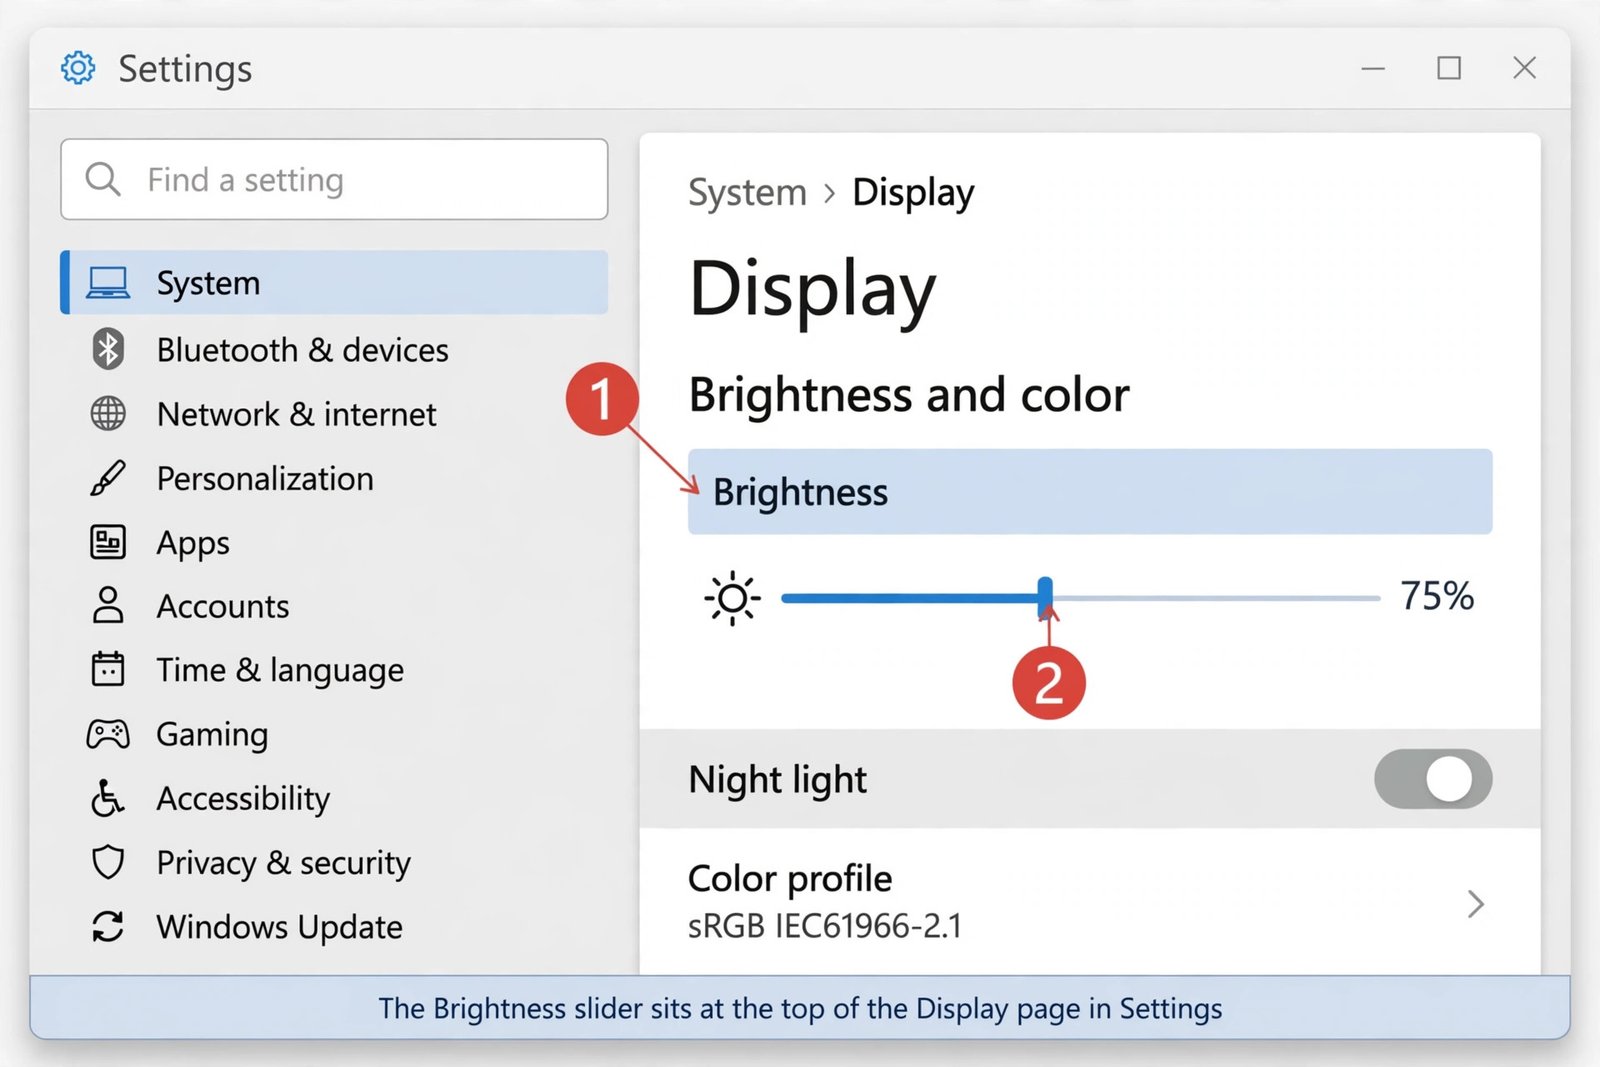The width and height of the screenshot is (1600, 1067).
Task: Click the System breadcrumb link
Action: [747, 192]
